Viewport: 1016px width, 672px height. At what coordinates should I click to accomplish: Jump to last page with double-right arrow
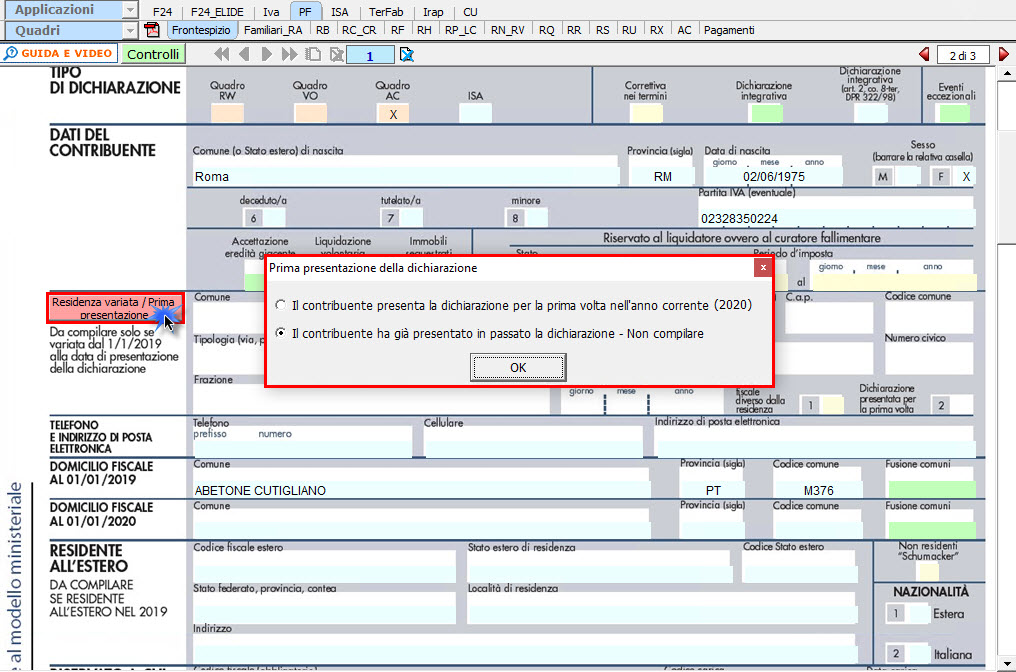click(289, 54)
